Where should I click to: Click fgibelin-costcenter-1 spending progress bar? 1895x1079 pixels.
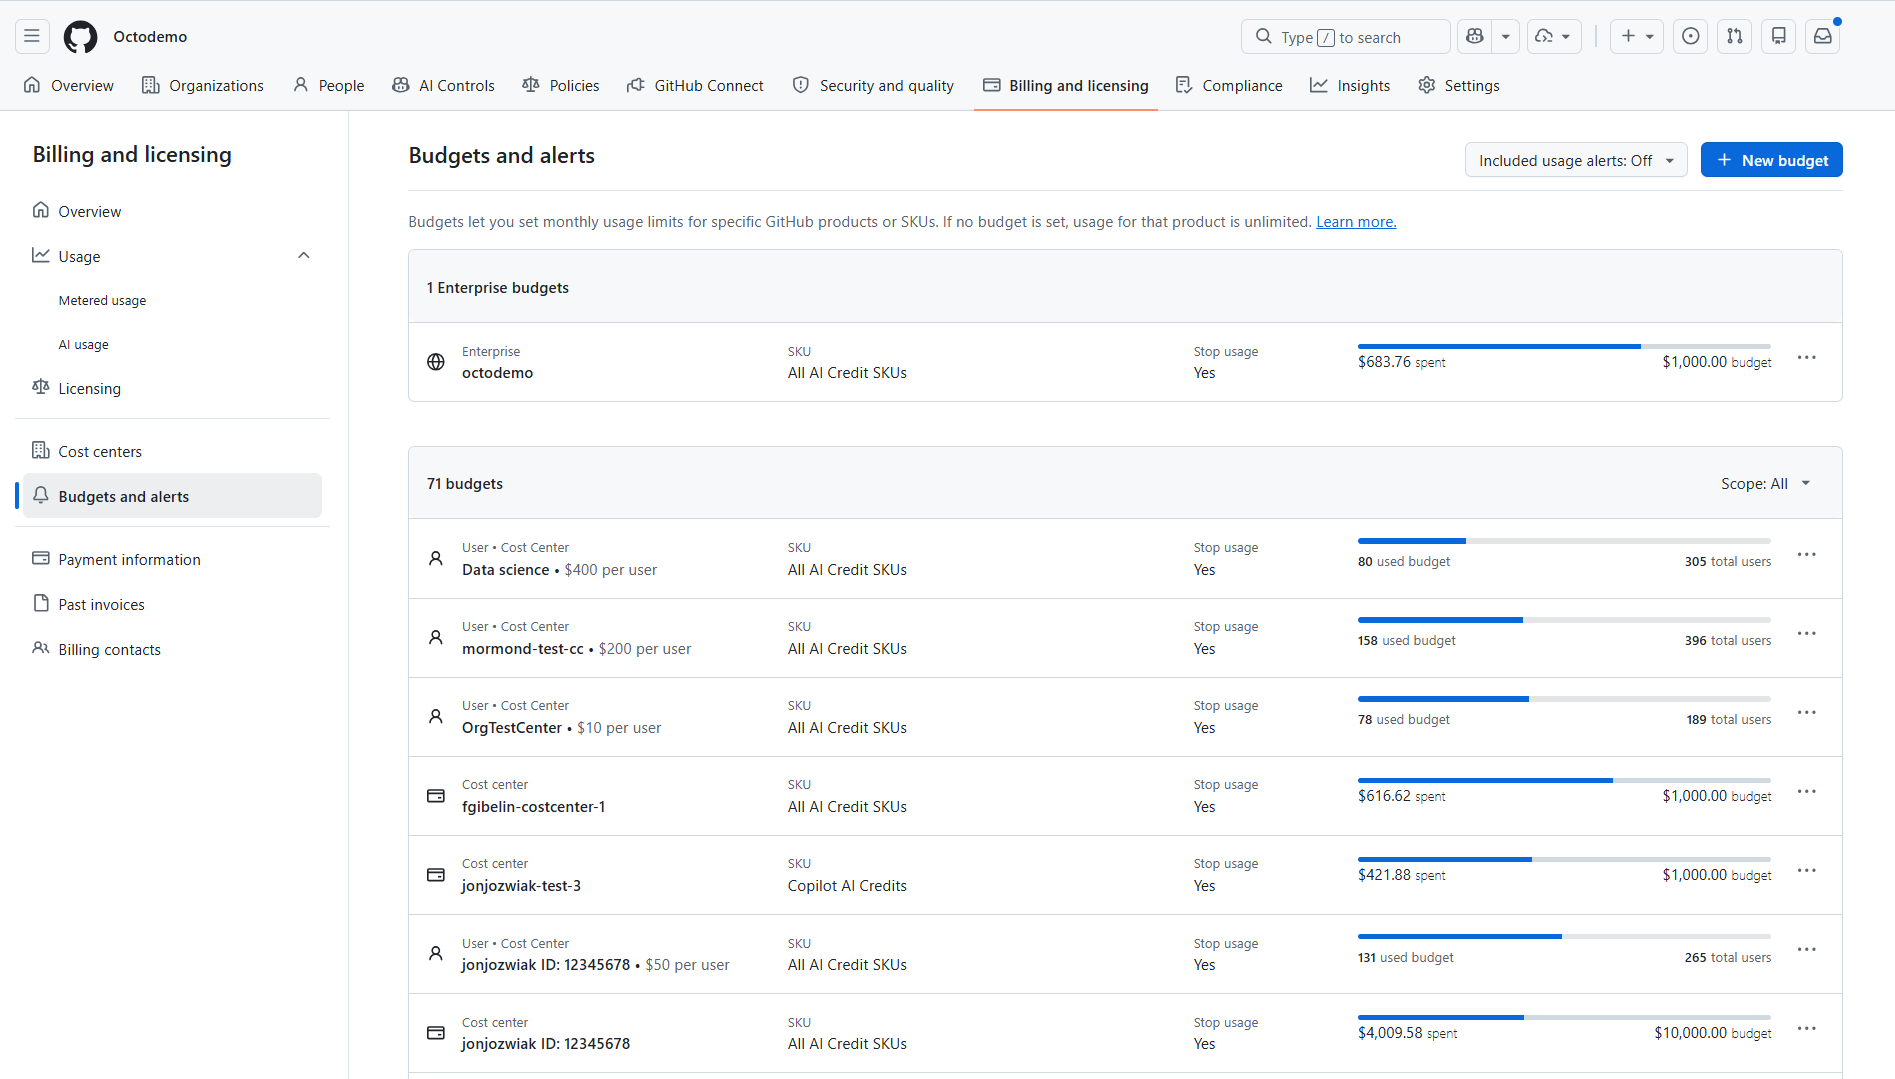pos(1564,780)
